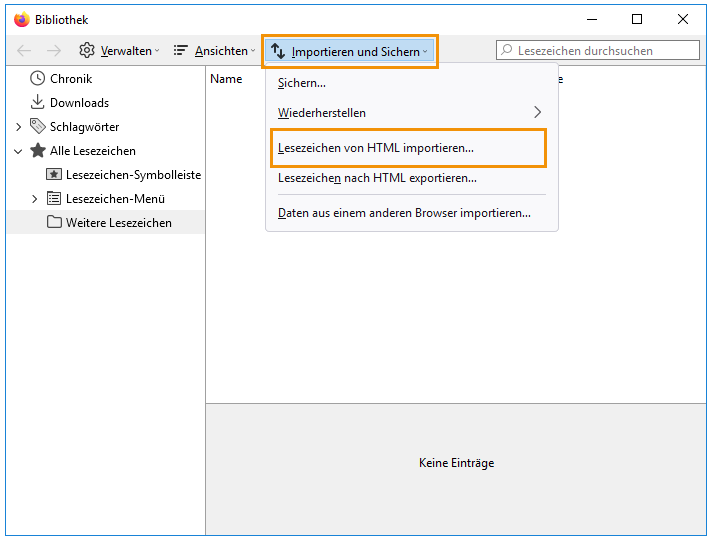Select the Lesezeichen-Symbolleiste icon
Image resolution: width=712 pixels, height=539 pixels.
54,174
